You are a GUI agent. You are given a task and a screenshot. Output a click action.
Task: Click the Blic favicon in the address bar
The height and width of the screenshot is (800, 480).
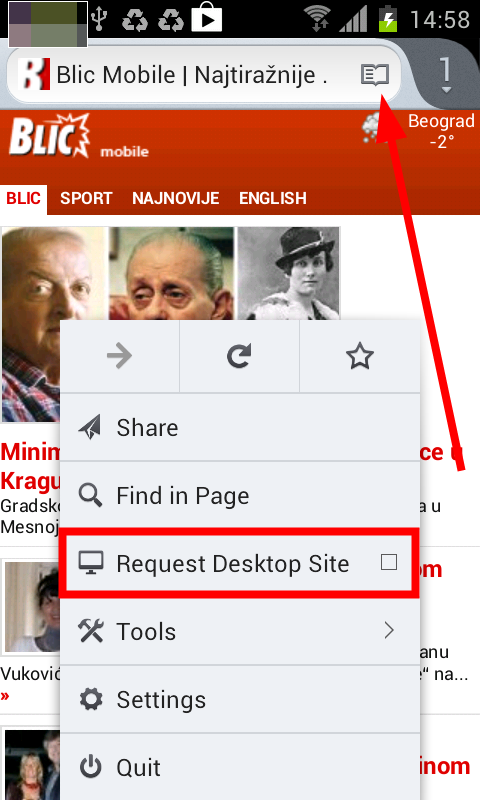[x=34, y=74]
